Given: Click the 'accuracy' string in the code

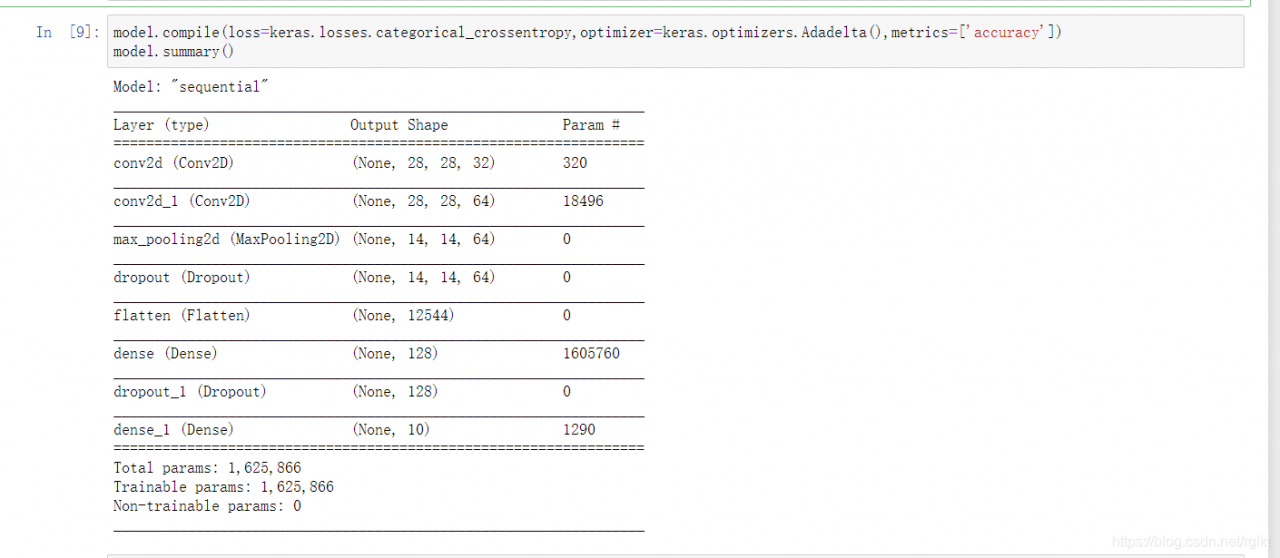Looking at the screenshot, I should click(x=1006, y=33).
